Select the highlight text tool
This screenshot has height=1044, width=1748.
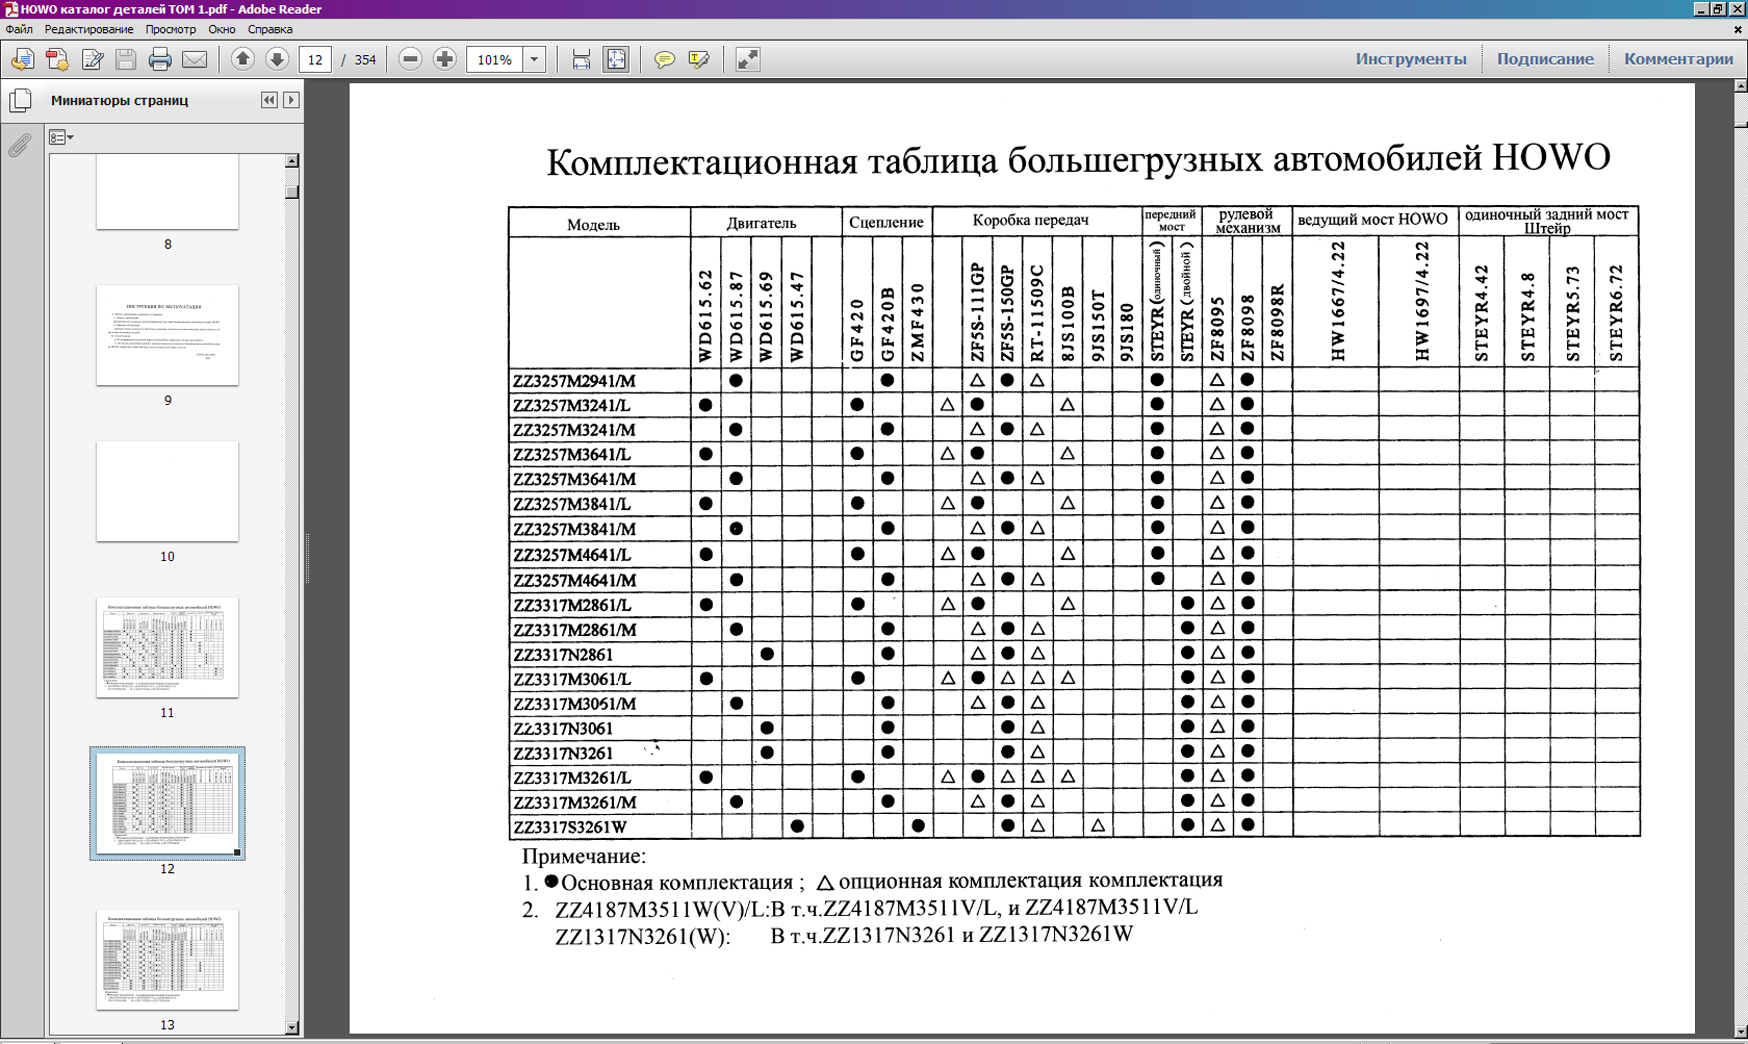click(x=699, y=60)
